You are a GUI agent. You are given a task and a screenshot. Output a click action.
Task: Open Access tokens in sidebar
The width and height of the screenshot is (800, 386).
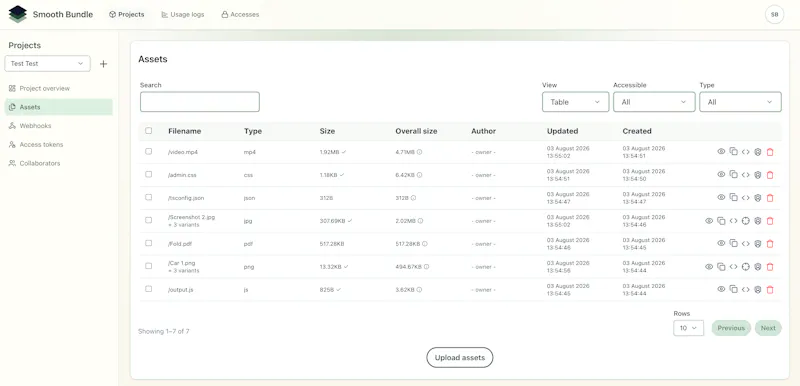(x=59, y=144)
